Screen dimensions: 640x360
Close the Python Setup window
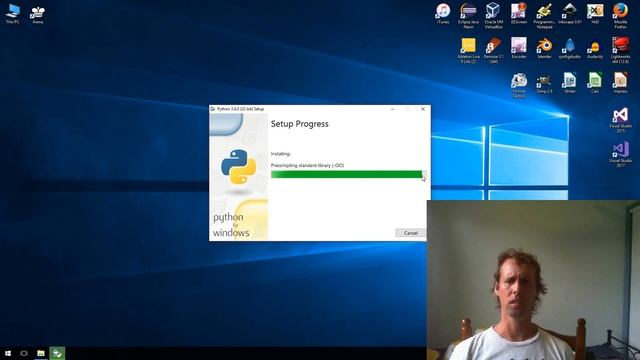click(x=423, y=109)
